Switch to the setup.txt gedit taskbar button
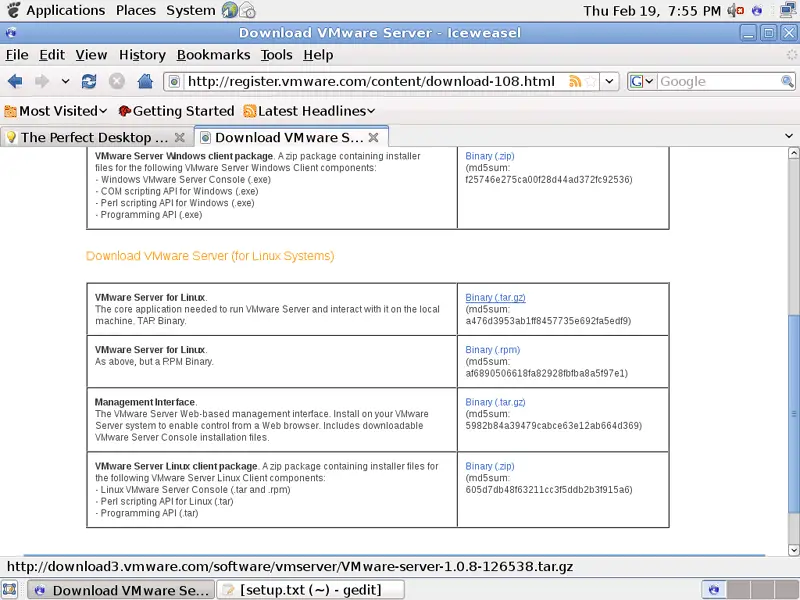The height and width of the screenshot is (600, 800). click(x=311, y=590)
